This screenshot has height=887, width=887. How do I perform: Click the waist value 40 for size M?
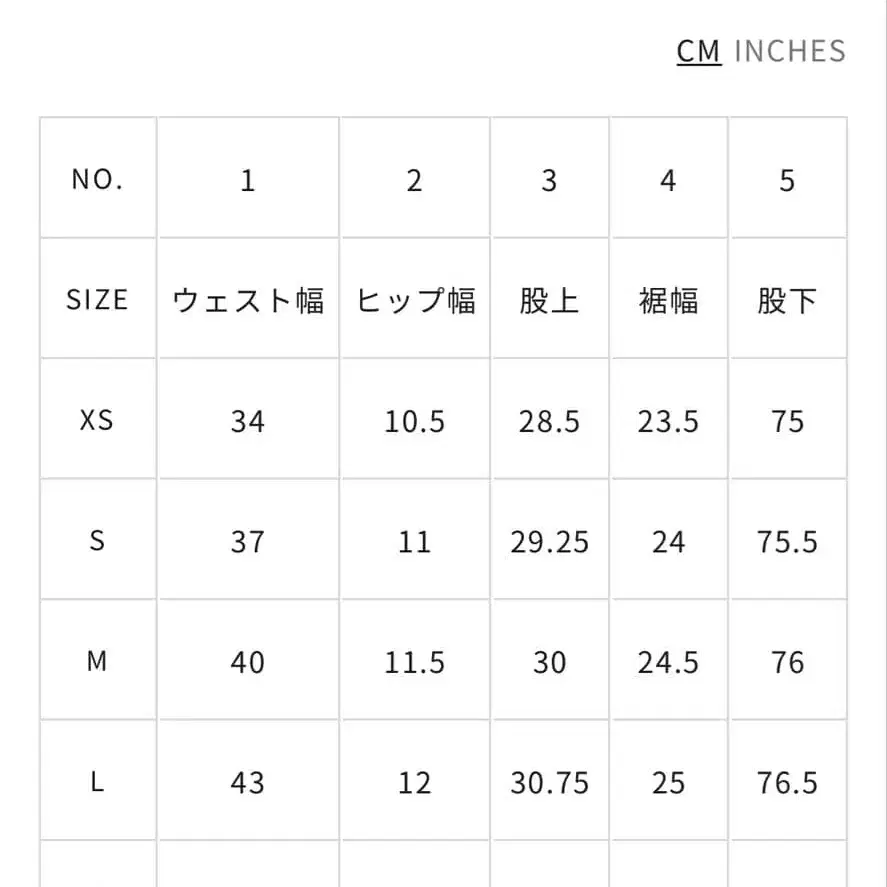[247, 662]
